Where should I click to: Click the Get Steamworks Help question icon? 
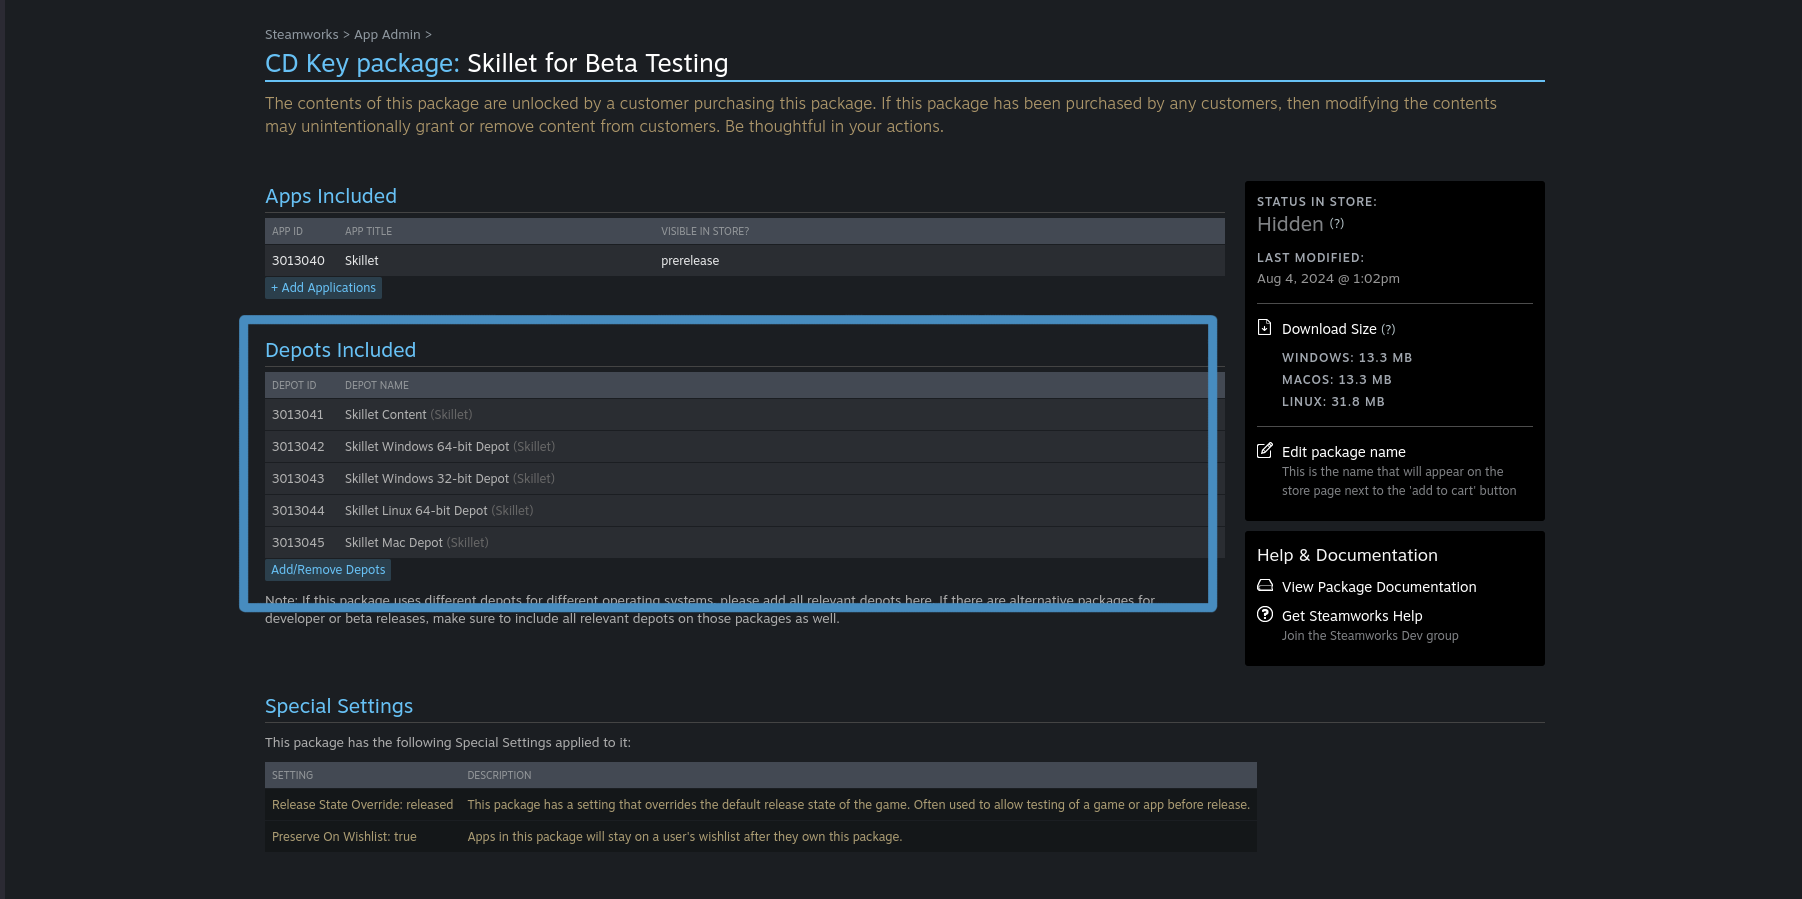1264,615
